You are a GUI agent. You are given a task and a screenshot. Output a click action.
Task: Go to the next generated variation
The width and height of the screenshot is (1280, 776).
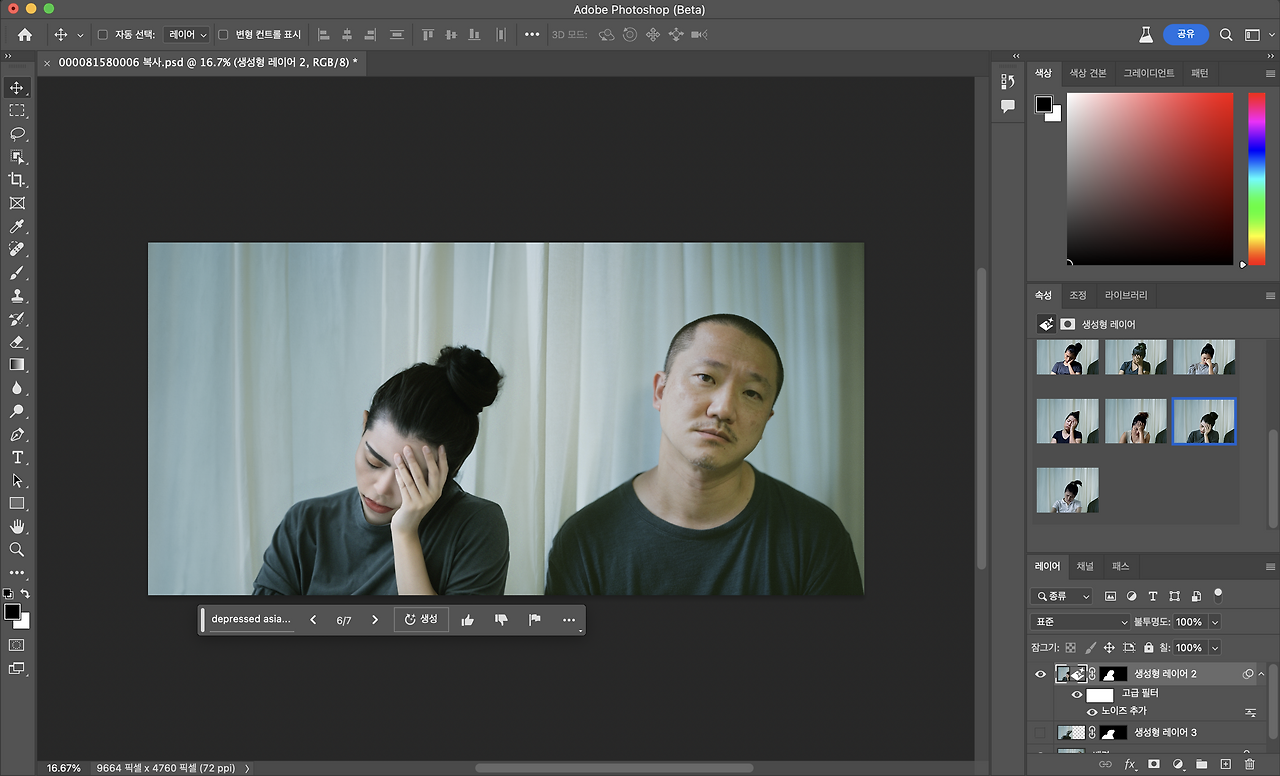(x=375, y=620)
